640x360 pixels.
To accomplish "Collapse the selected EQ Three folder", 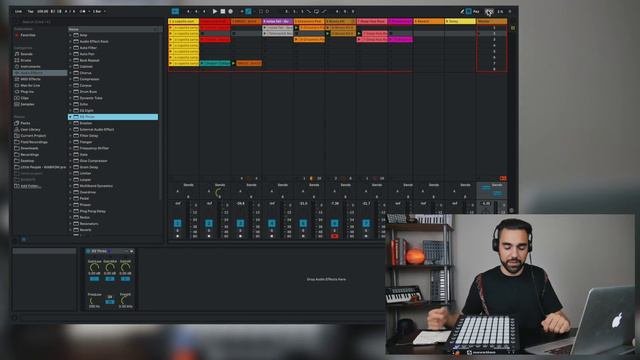I will [70, 117].
